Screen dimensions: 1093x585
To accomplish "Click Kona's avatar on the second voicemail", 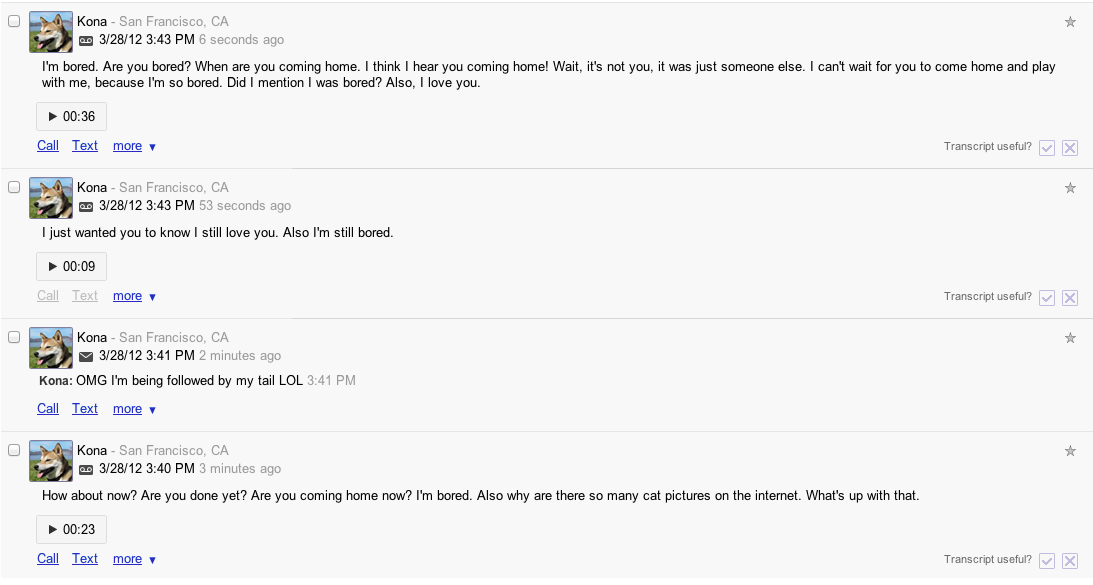I will pyautogui.click(x=51, y=198).
